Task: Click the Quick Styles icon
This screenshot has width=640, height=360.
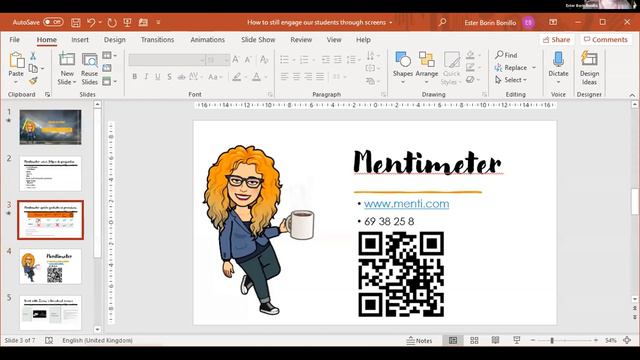Action: pyautogui.click(x=451, y=60)
